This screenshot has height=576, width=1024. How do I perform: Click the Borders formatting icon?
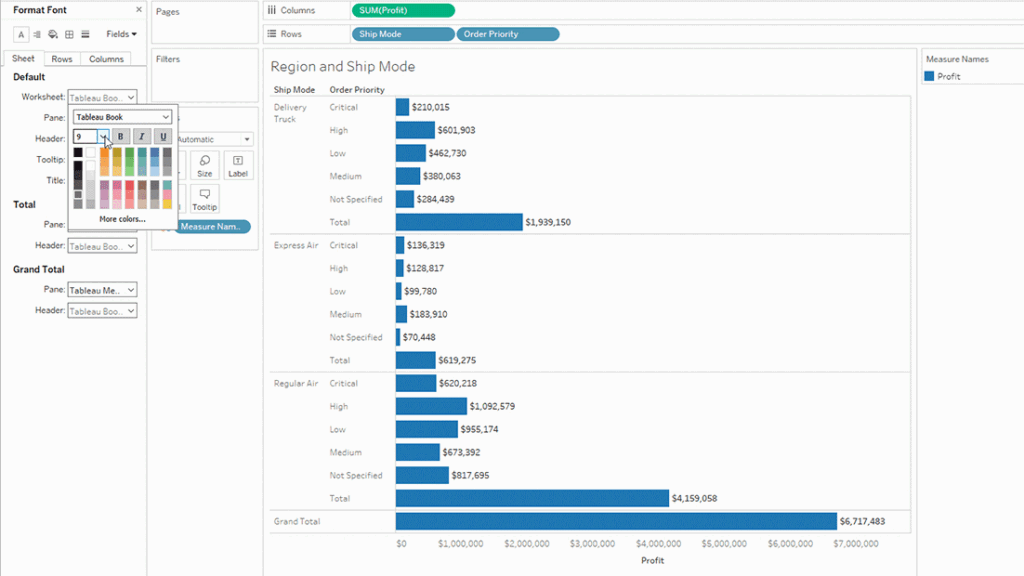[69, 33]
